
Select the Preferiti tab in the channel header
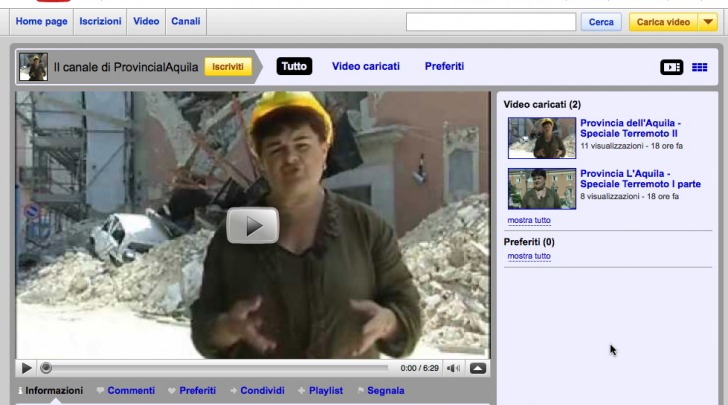coord(444,66)
